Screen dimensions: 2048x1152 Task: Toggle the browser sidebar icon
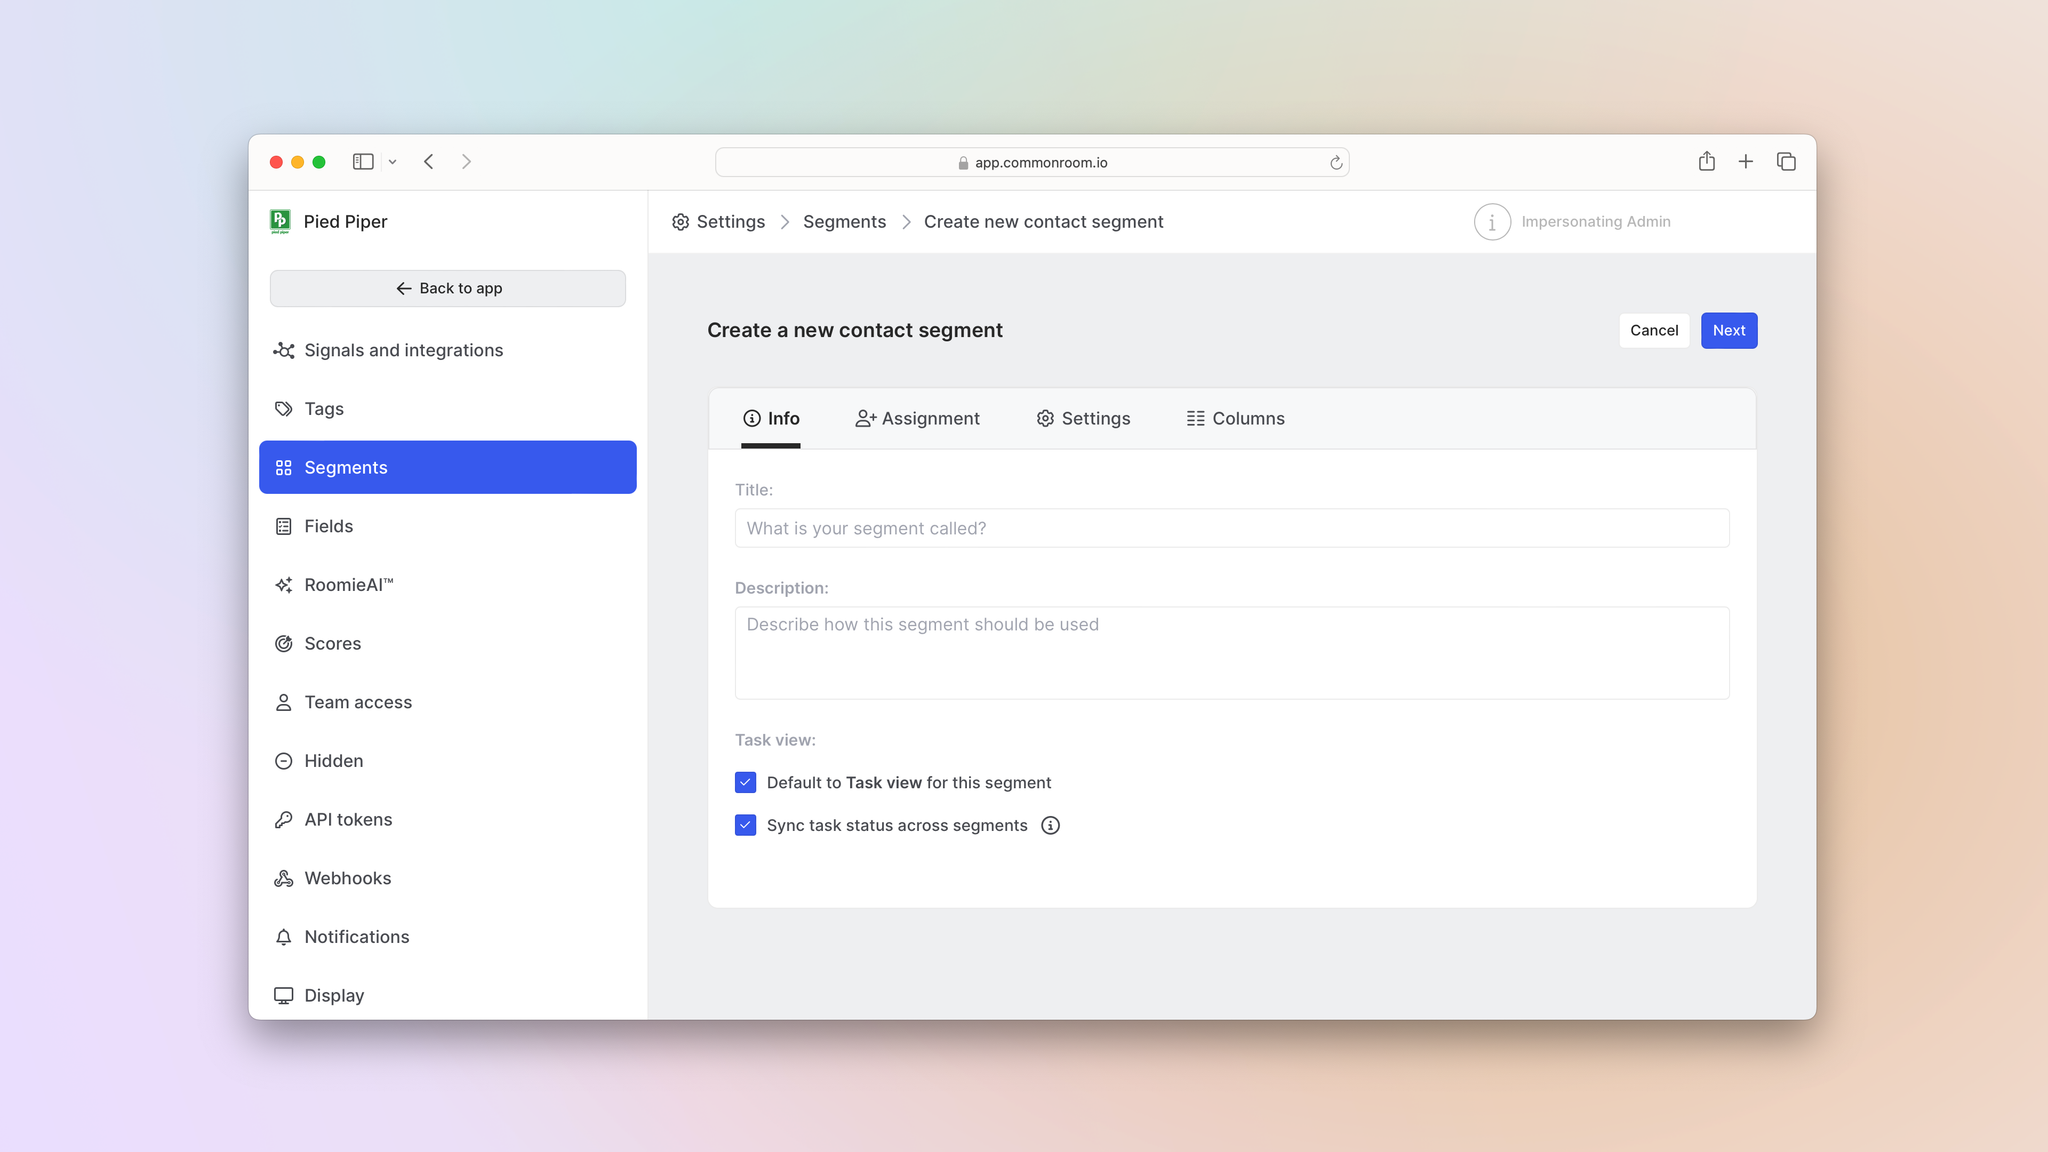(x=363, y=162)
